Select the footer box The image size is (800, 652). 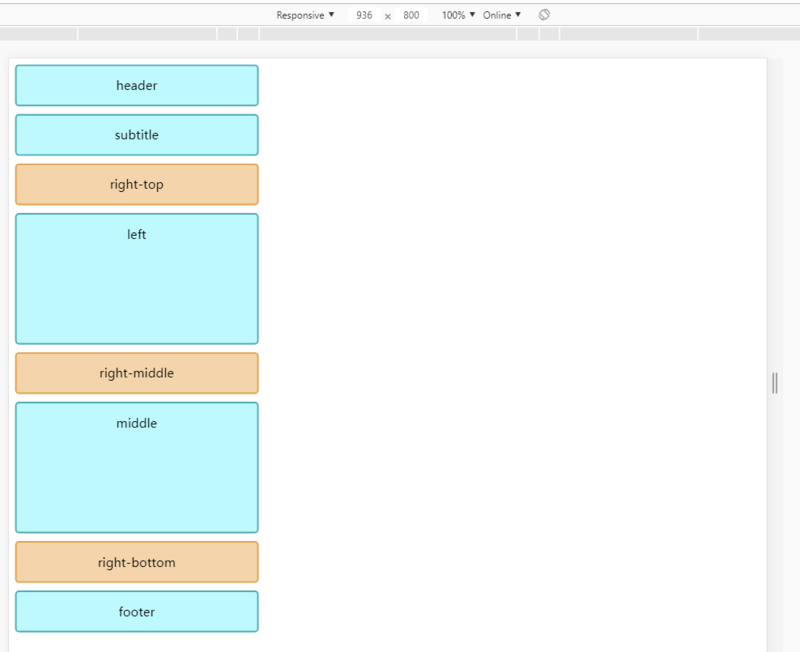pos(136,611)
